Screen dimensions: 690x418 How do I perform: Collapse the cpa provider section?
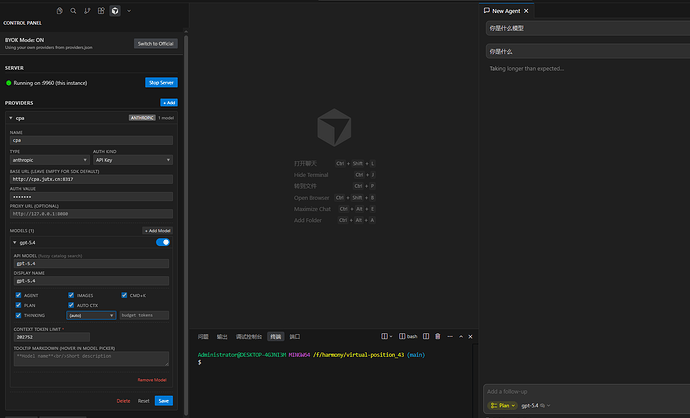pyautogui.click(x=11, y=118)
